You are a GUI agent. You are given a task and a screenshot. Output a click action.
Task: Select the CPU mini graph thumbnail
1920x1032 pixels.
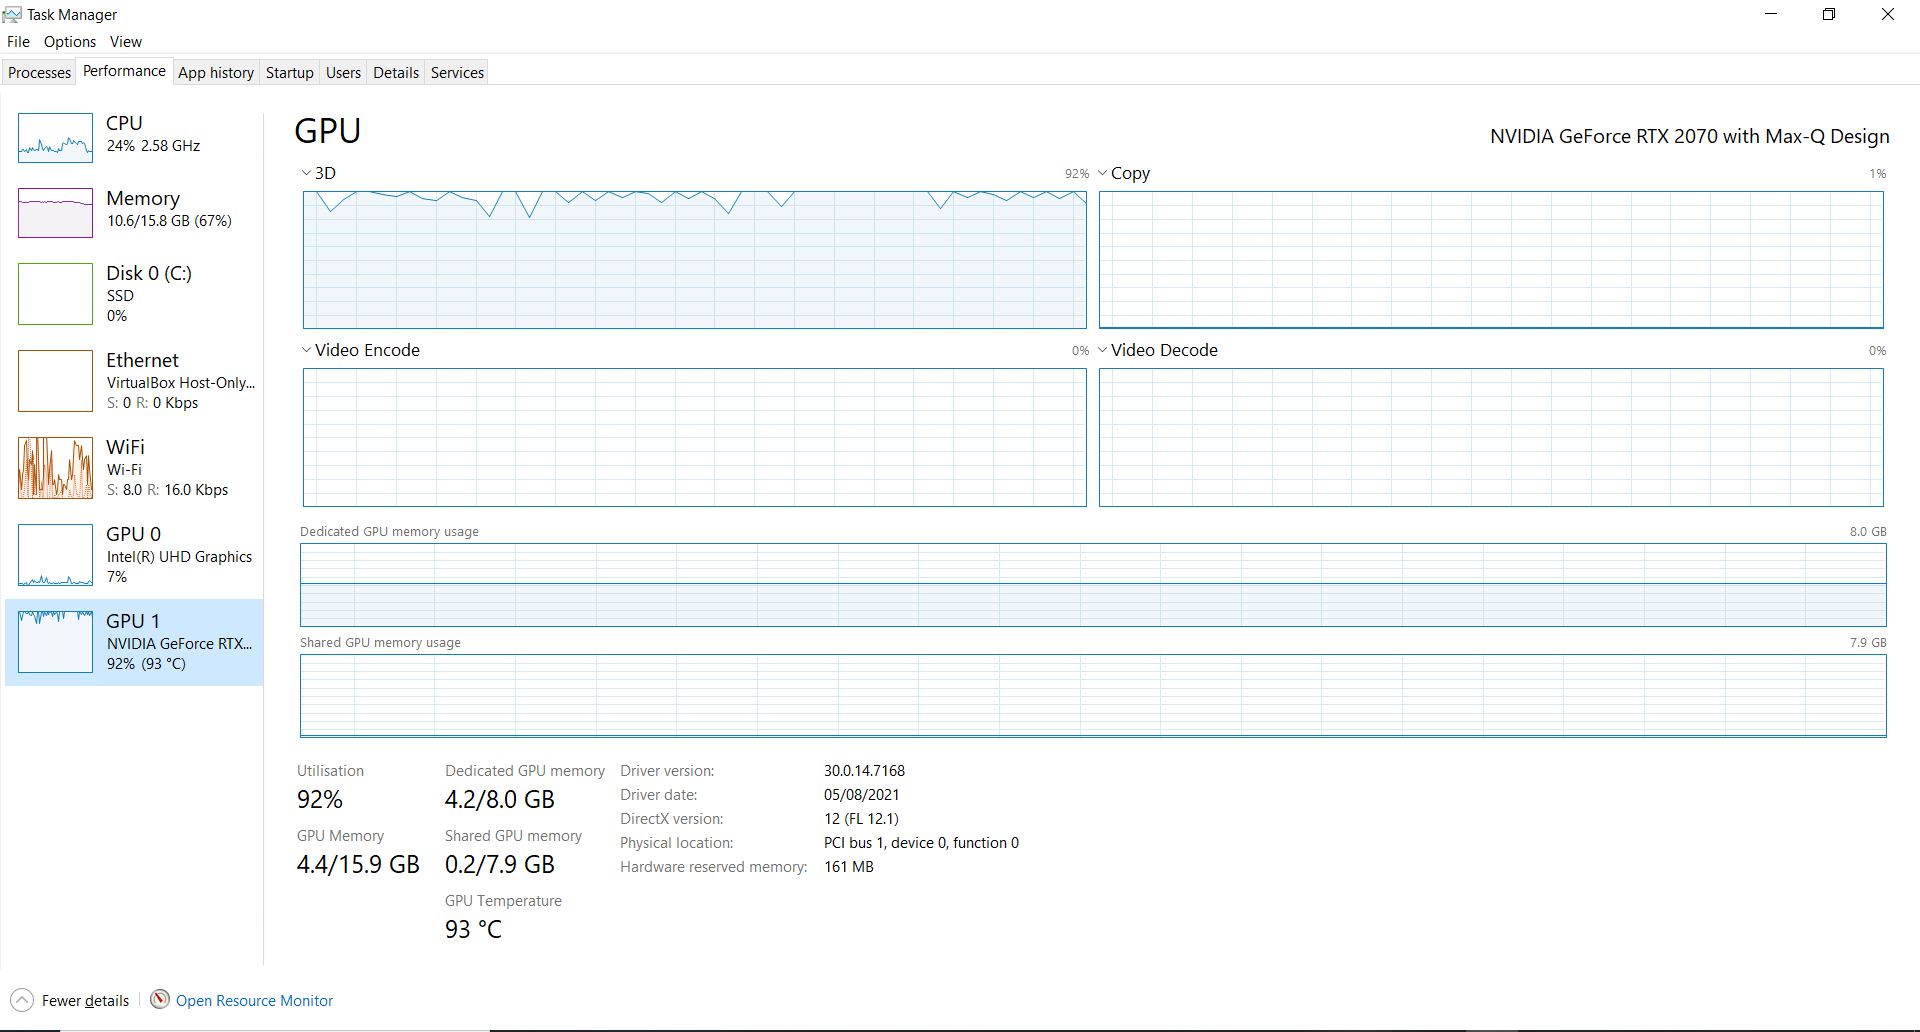point(55,138)
